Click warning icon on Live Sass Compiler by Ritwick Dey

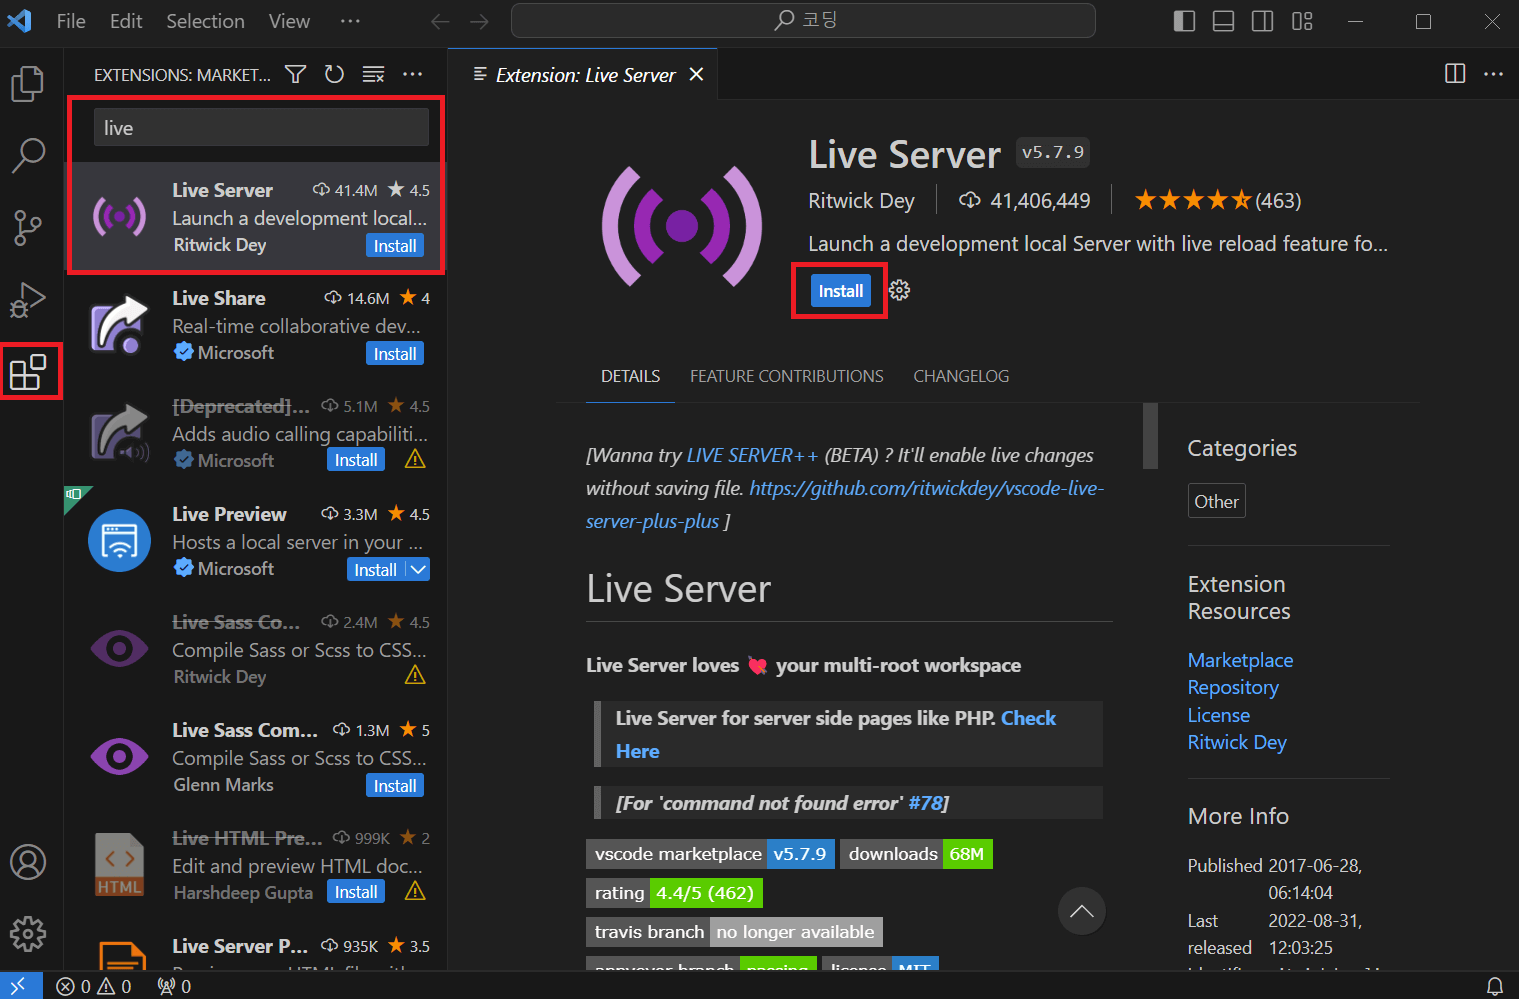(415, 676)
